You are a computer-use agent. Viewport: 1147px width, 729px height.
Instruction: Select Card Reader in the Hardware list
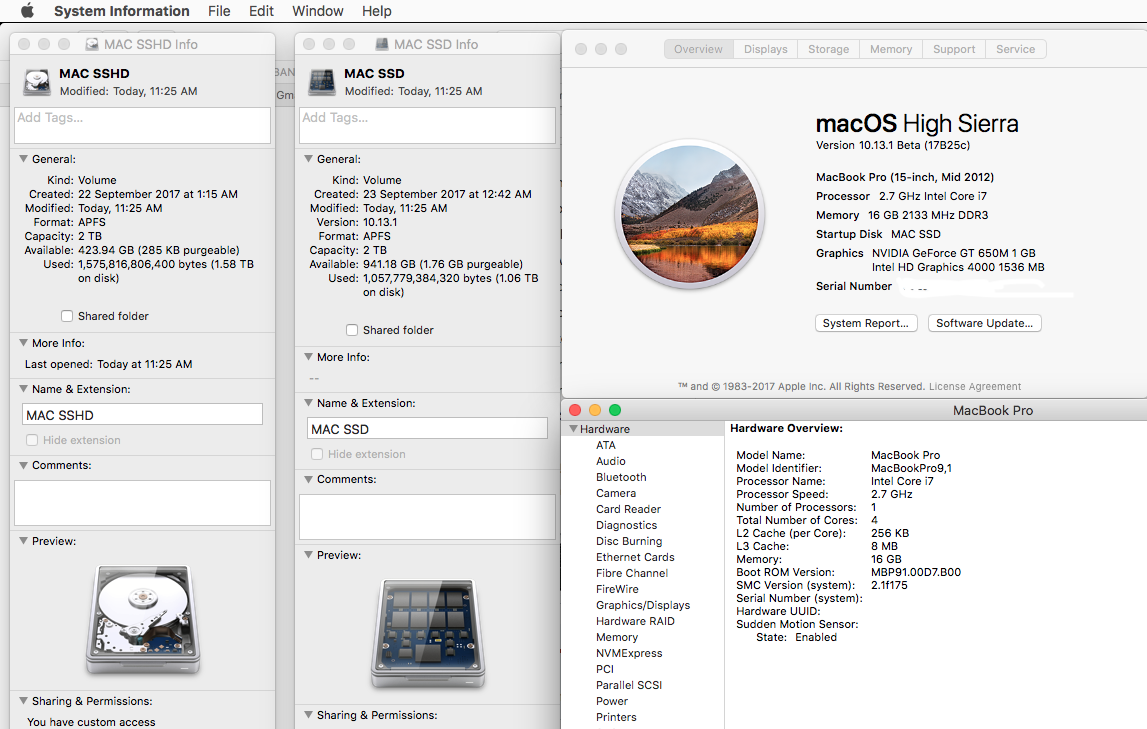pyautogui.click(x=628, y=510)
